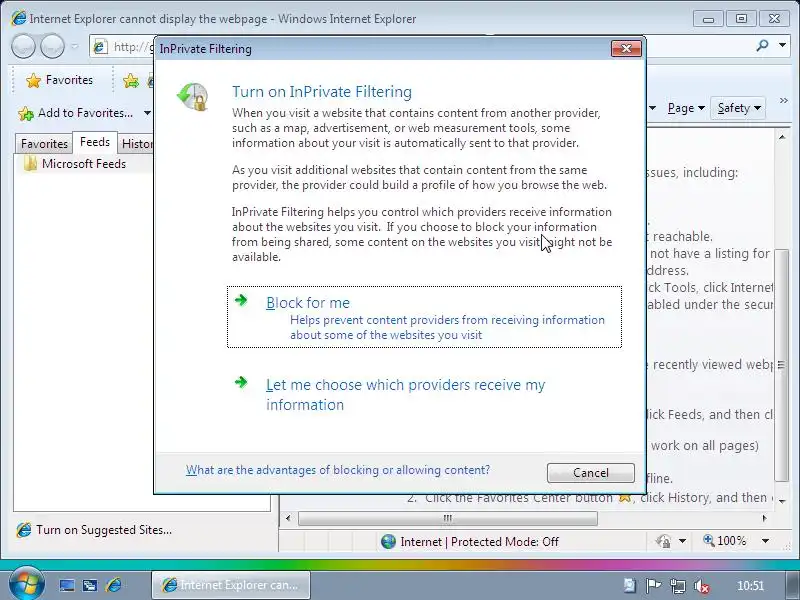Click the taskbar clock showing 10:51
The width and height of the screenshot is (800, 600).
[750, 586]
